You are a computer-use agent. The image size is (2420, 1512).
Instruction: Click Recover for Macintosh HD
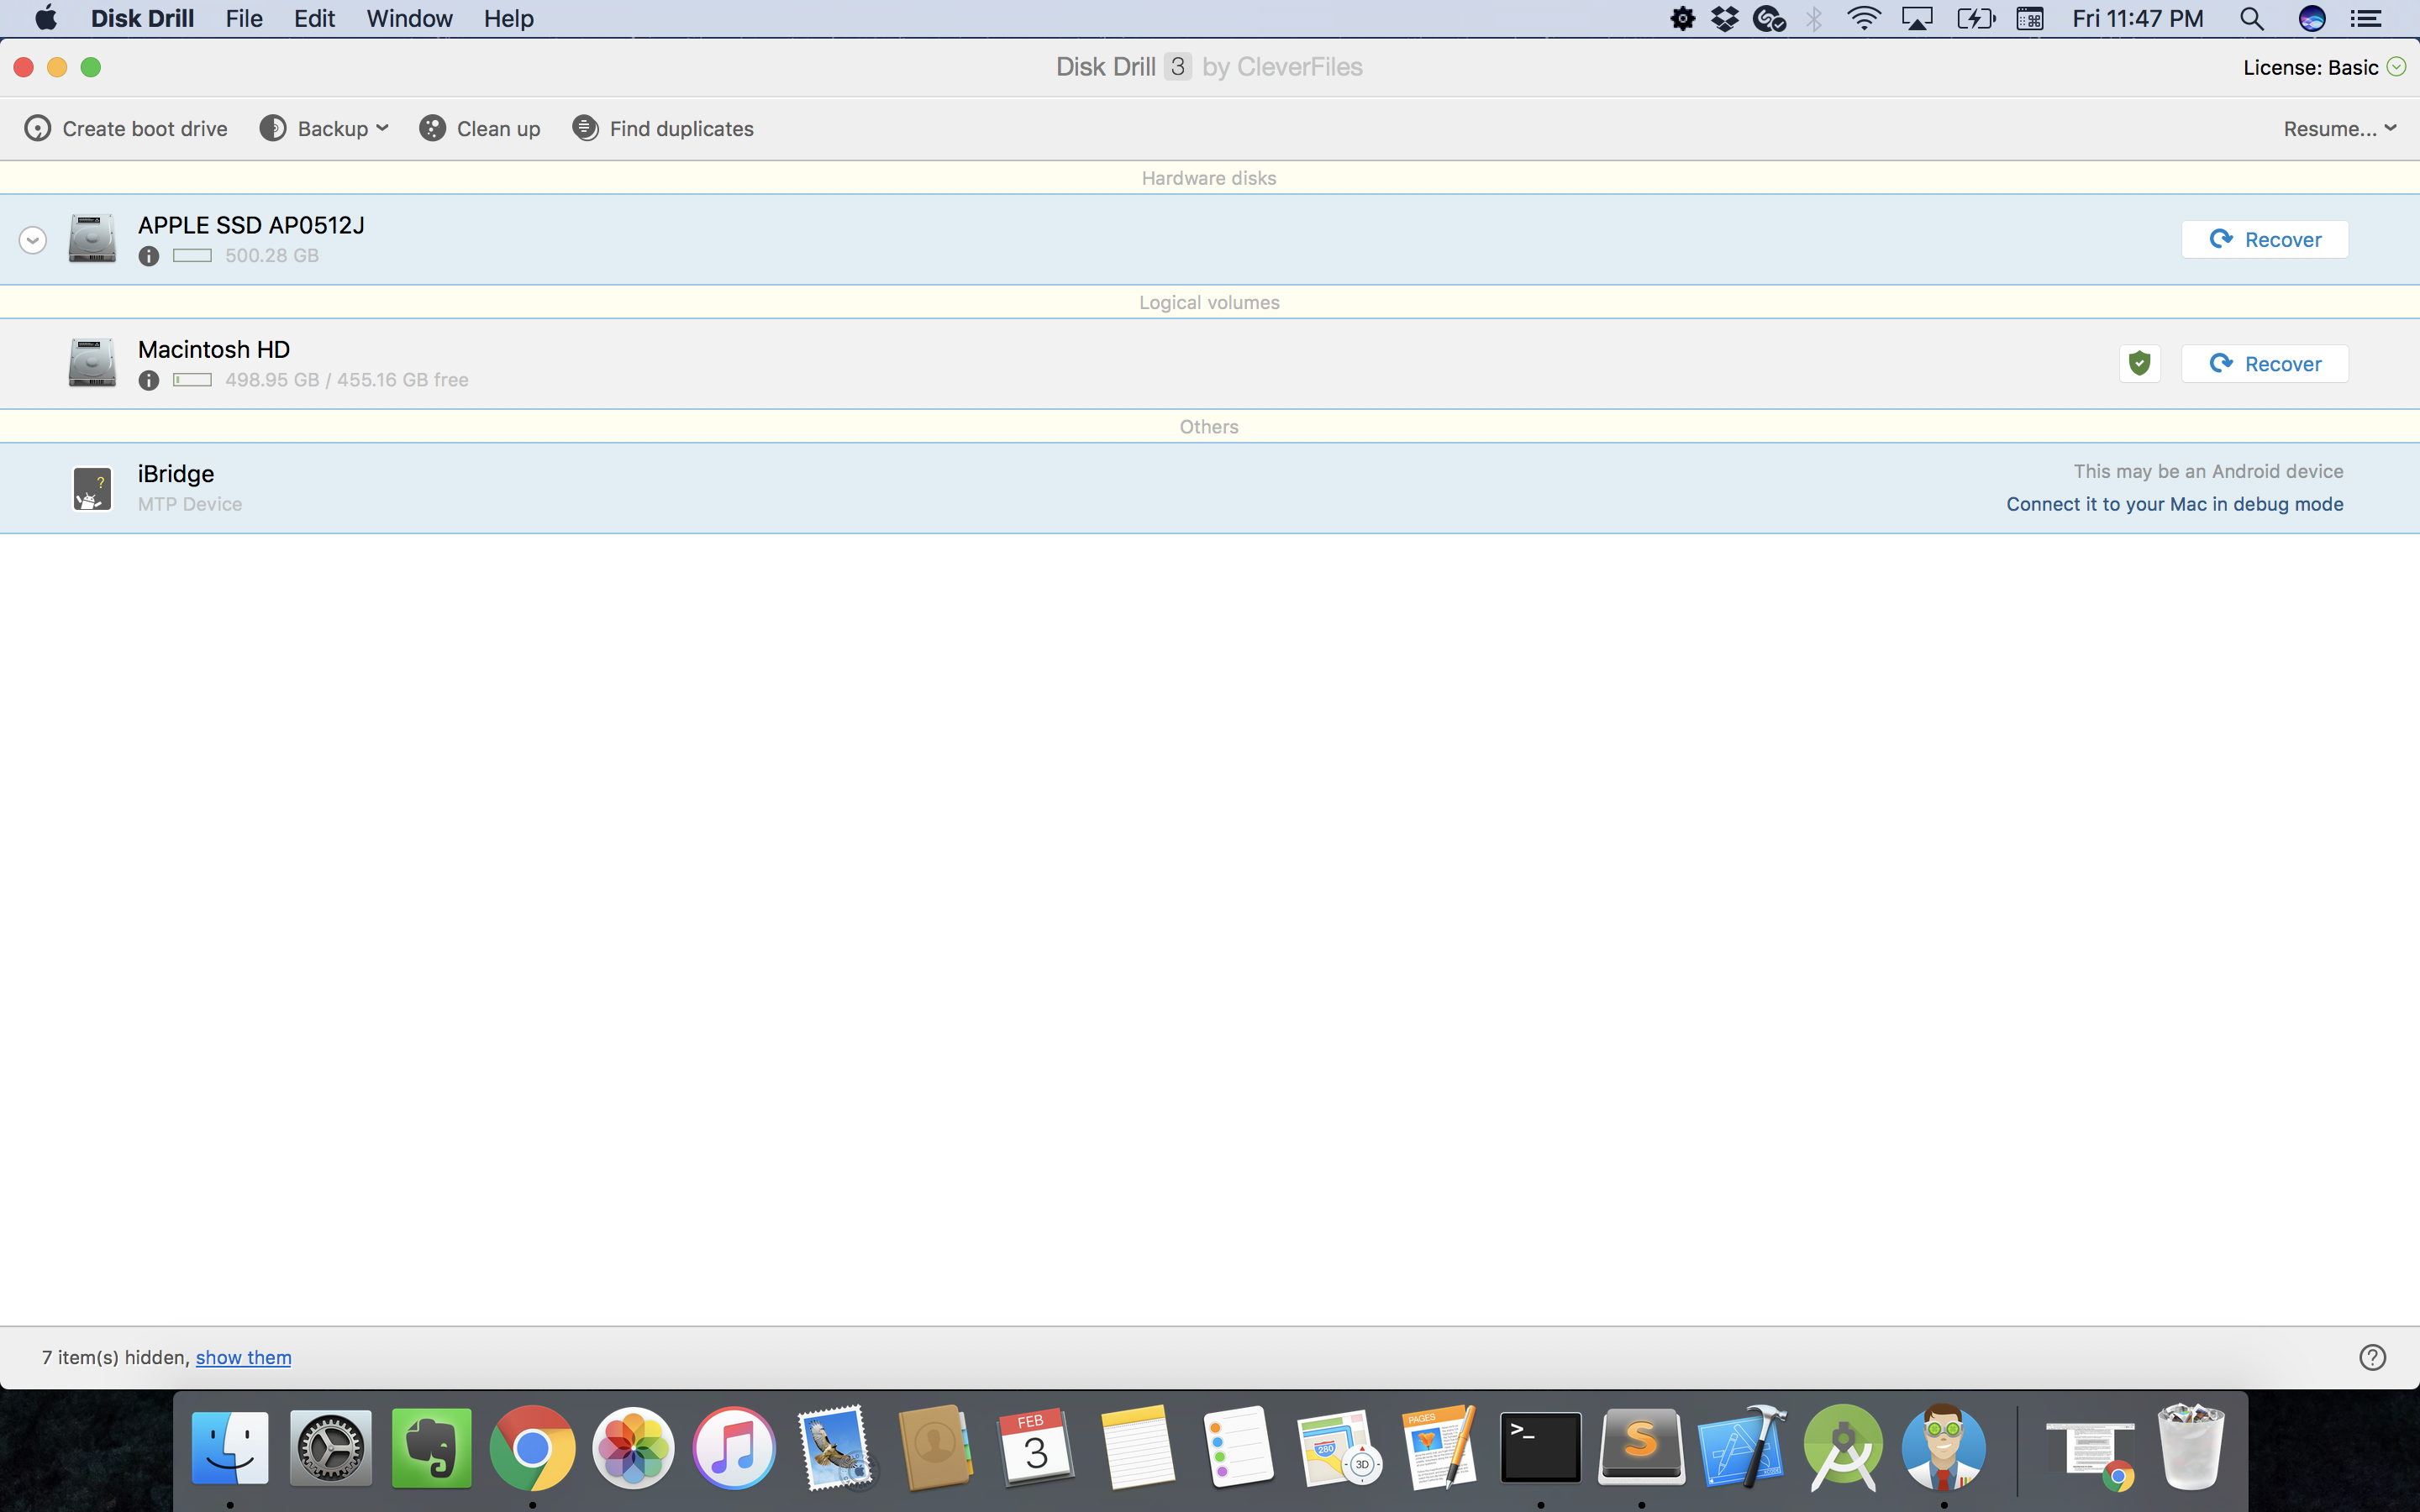2264,363
